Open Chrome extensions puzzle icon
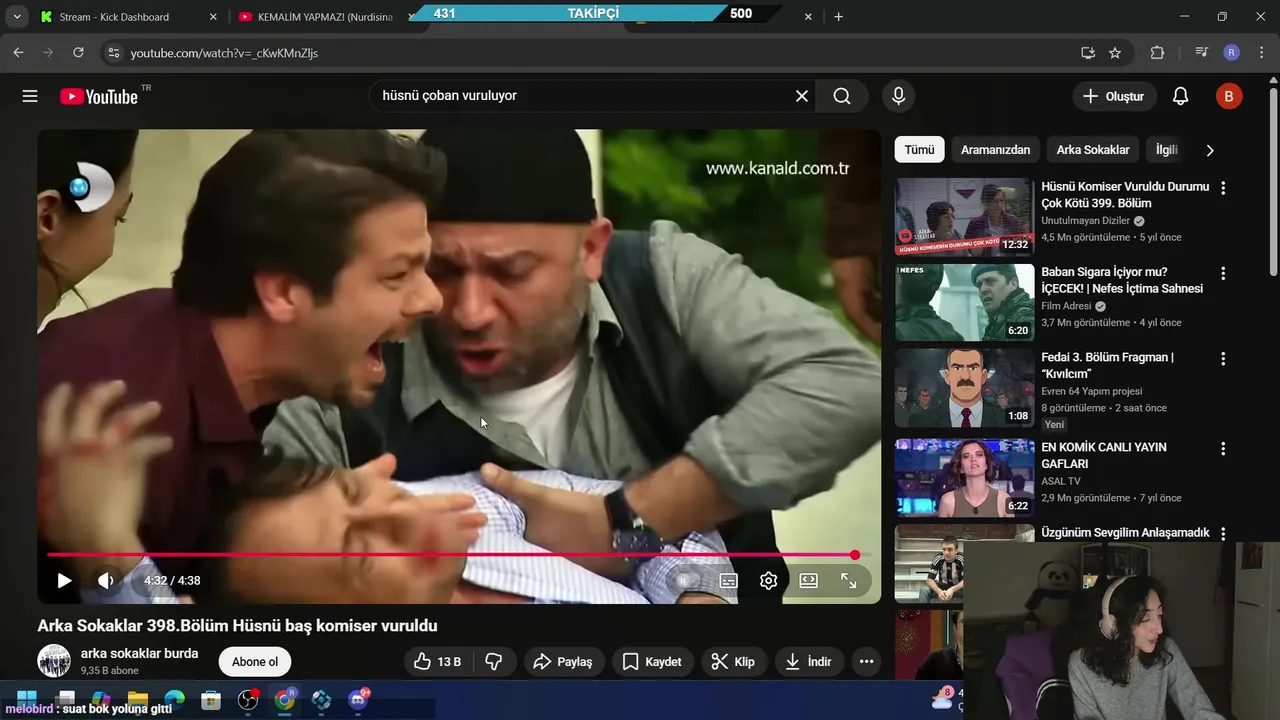Screen dimensions: 1280x720 (x=1158, y=53)
